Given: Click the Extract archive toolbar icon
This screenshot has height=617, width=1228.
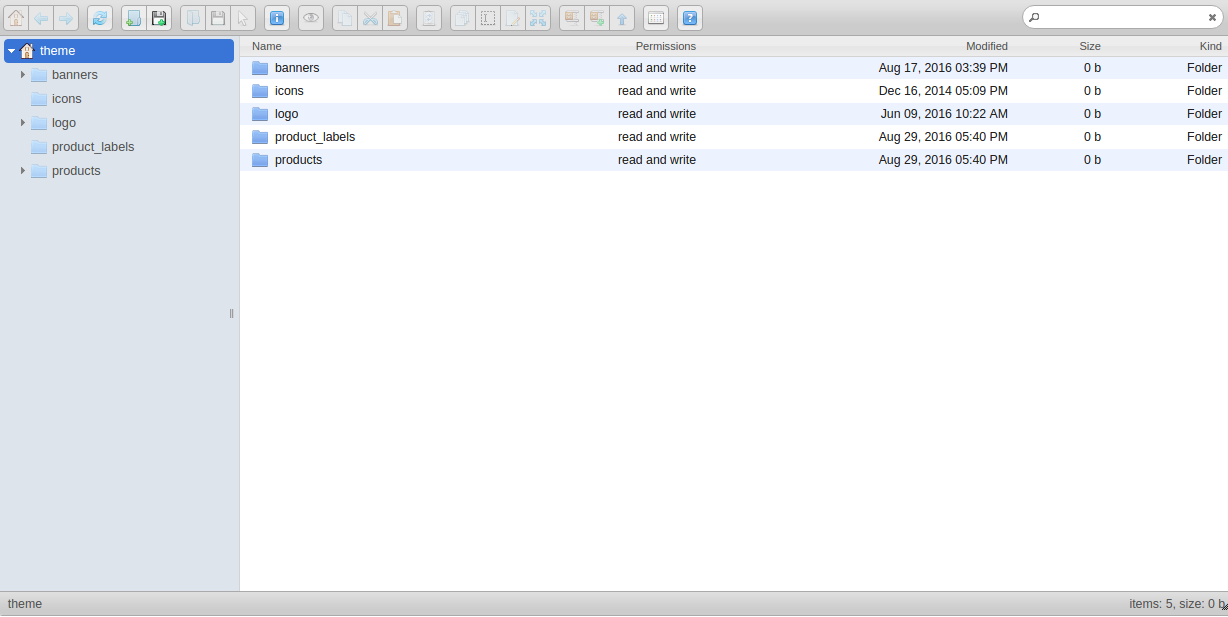Looking at the screenshot, I should pos(572,18).
